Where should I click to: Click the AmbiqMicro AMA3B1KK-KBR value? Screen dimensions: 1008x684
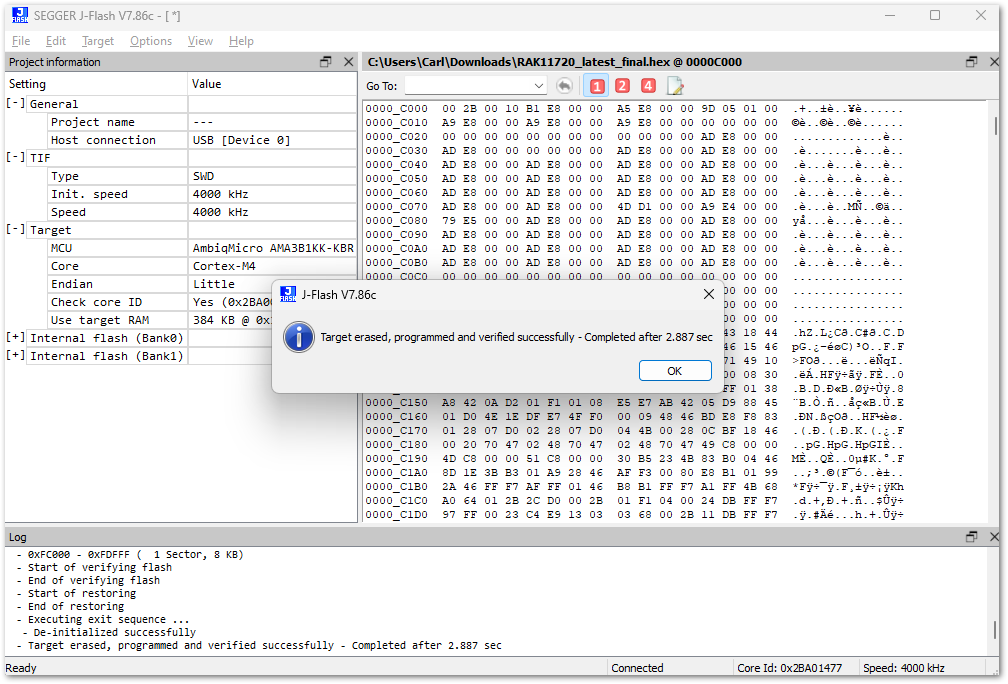pos(273,248)
